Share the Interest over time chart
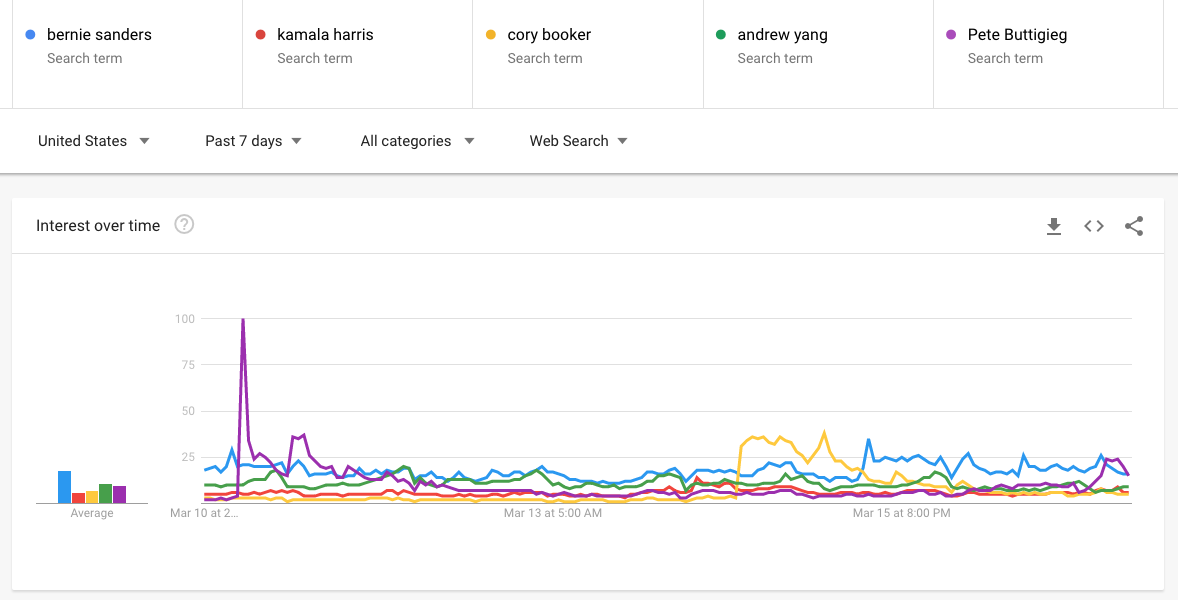This screenshot has height=600, width=1178. tap(1134, 226)
